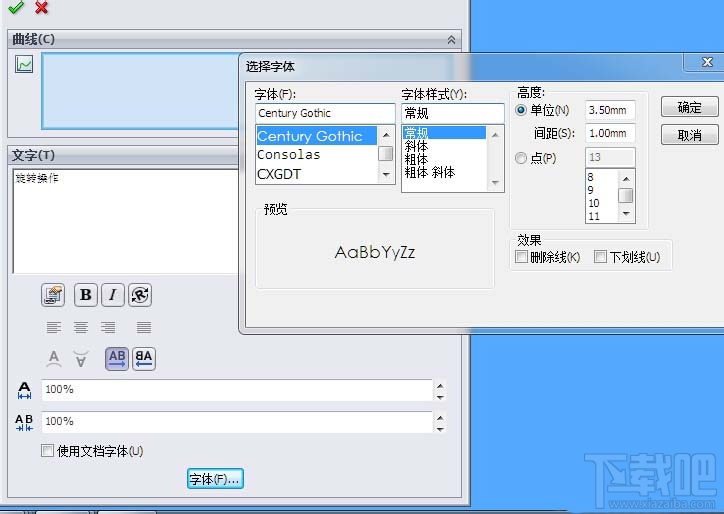Screen dimensions: 724x514
Task: Center align the text
Action: coord(81,327)
